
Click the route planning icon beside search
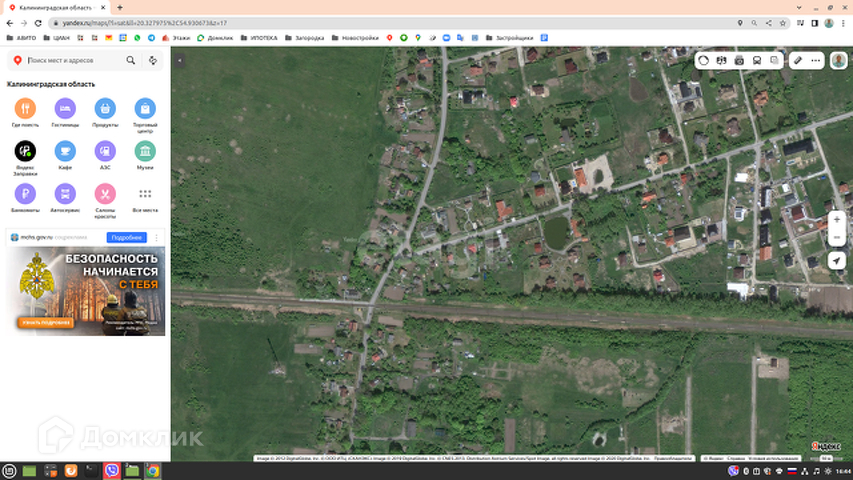pos(153,60)
